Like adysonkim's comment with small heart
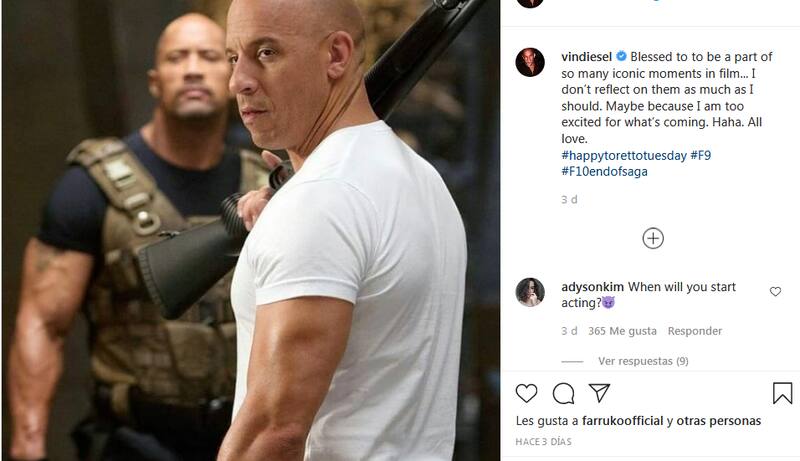Screen dimensions: 800x461 tap(775, 291)
